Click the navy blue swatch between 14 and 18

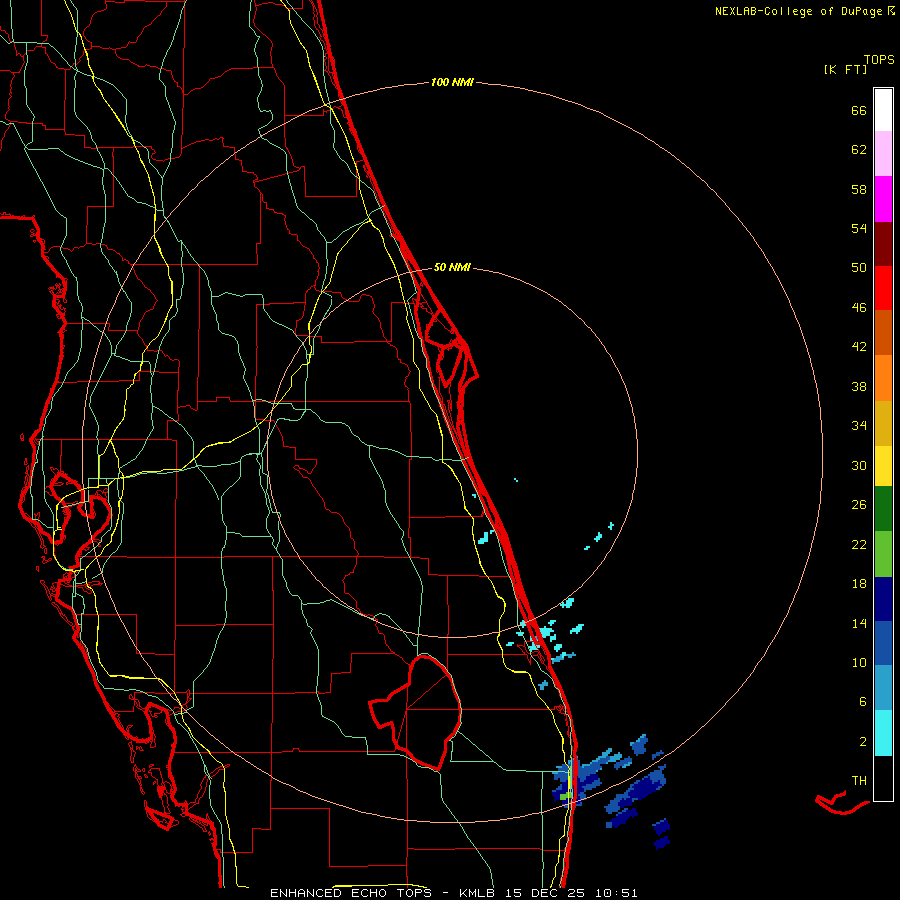883,599
